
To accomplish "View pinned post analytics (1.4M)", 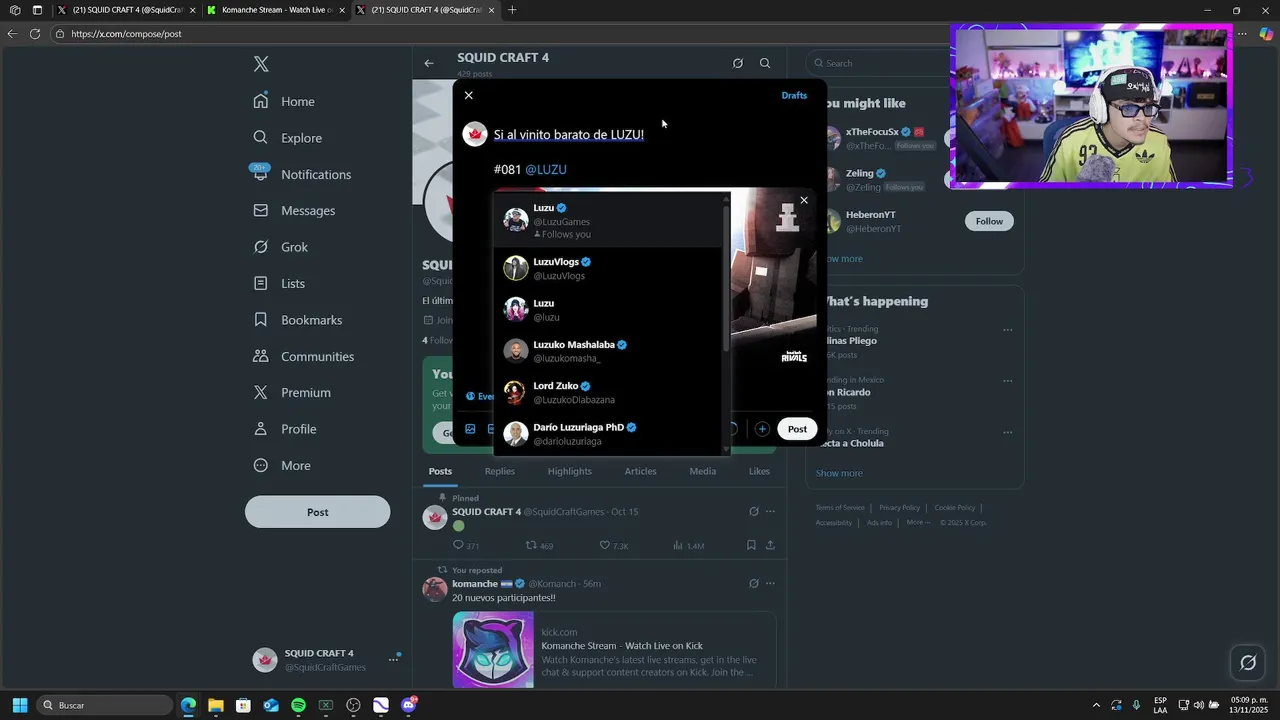I will coord(688,545).
